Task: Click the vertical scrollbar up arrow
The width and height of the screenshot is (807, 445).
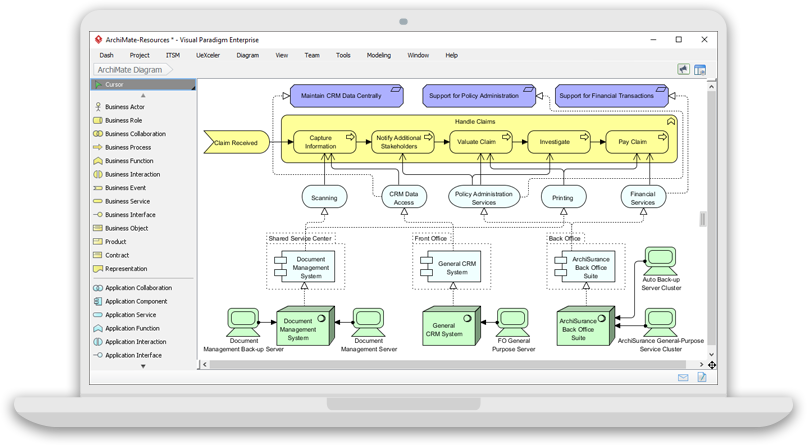Action: click(712, 86)
